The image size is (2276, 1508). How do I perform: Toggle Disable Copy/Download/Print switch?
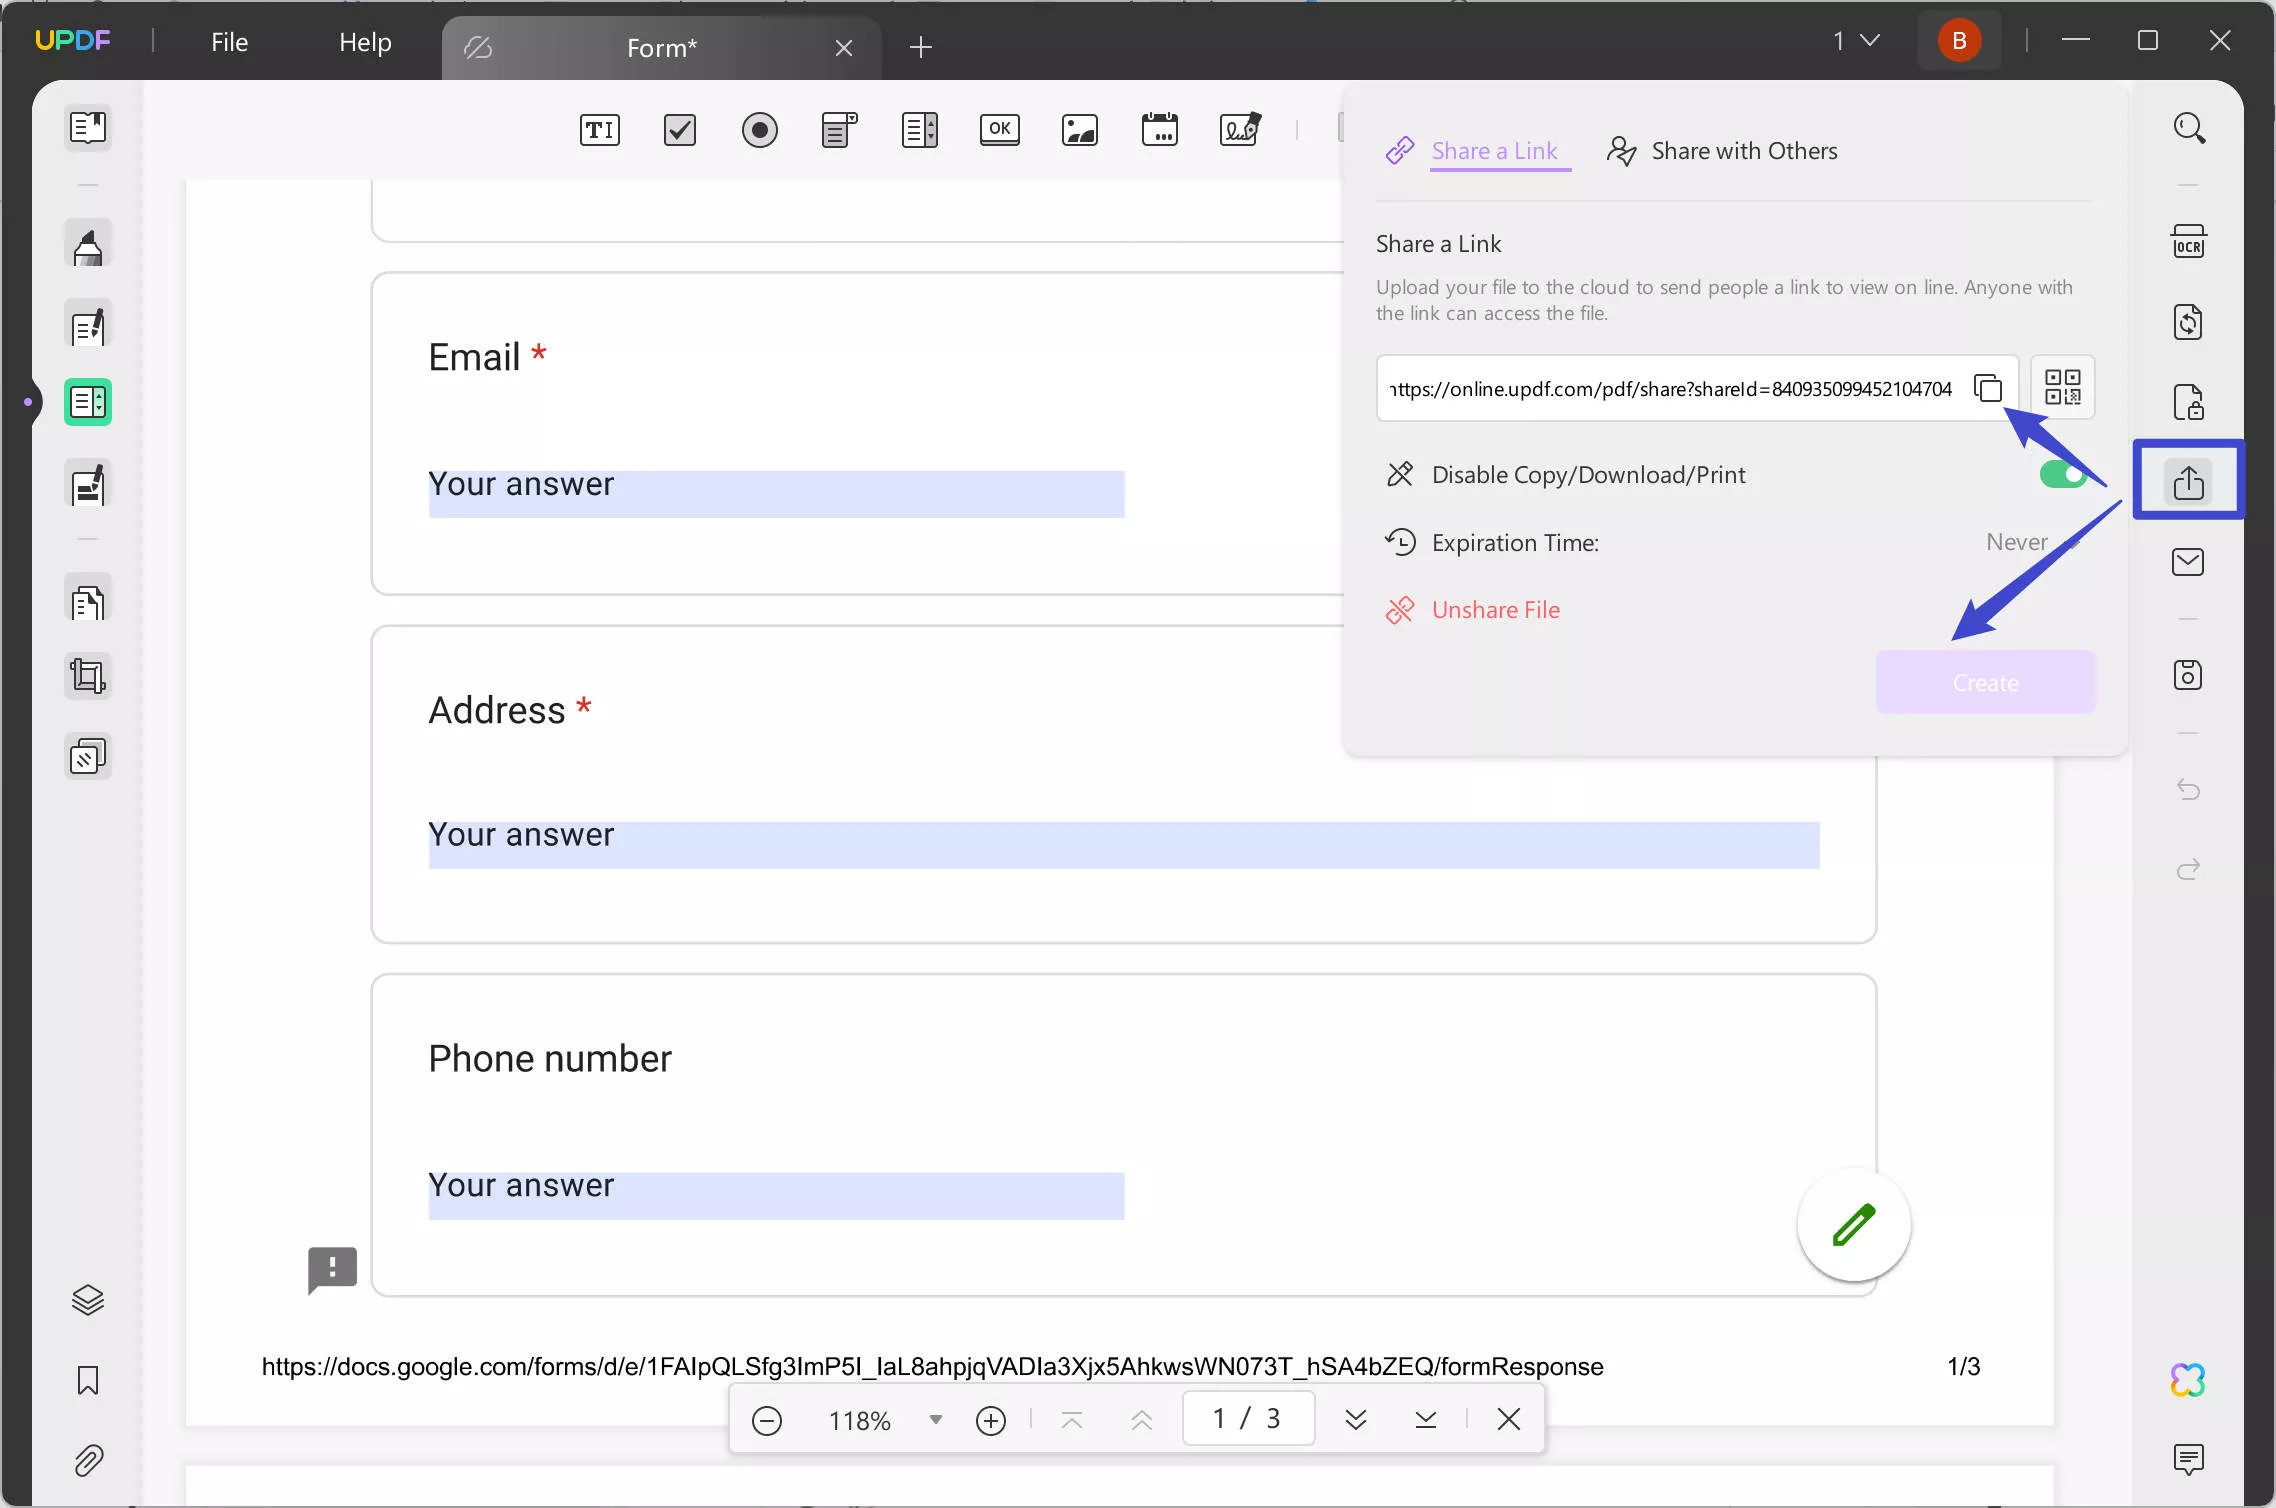[2063, 474]
